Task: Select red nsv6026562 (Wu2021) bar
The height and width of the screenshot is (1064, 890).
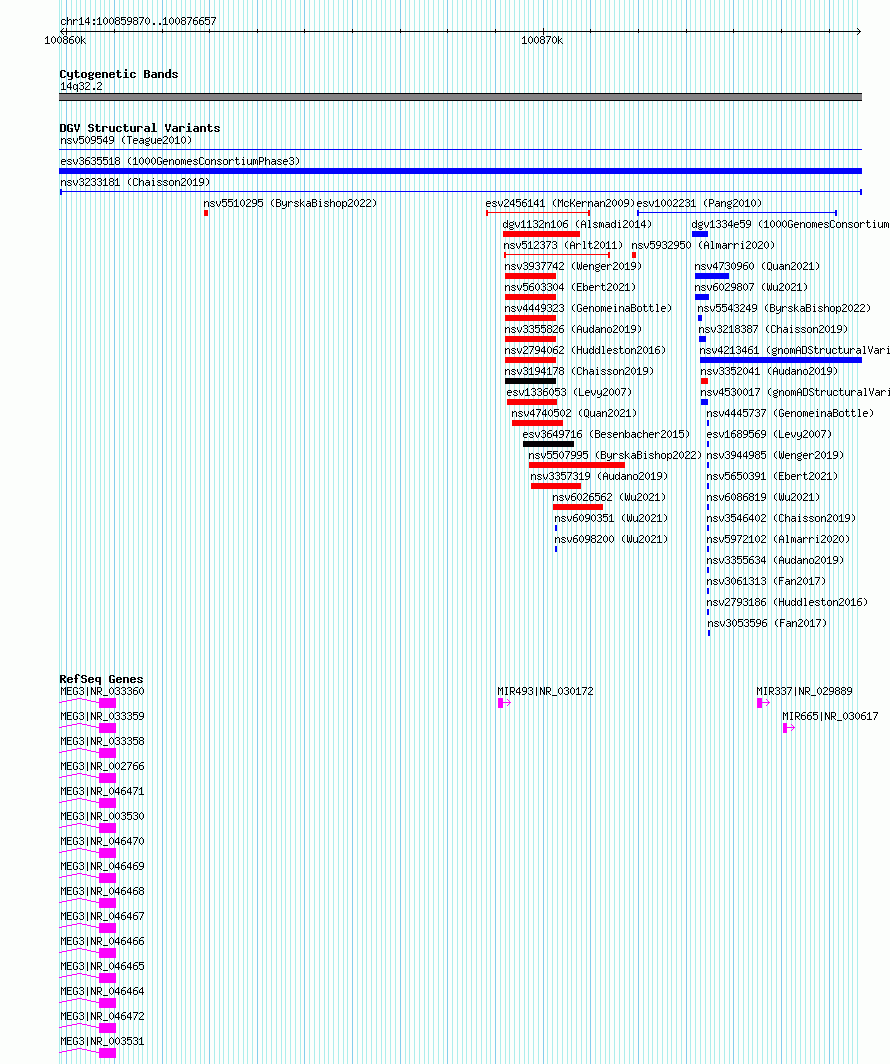Action: [x=578, y=508]
